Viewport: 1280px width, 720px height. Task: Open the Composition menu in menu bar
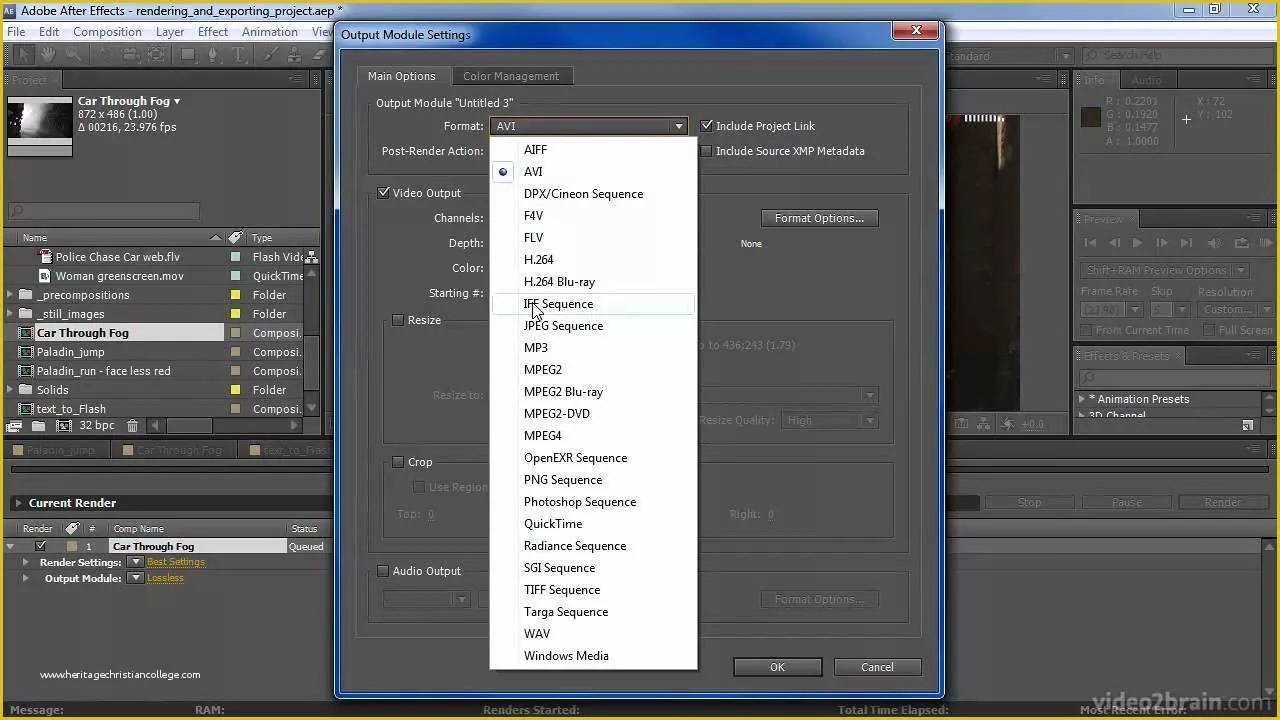(x=107, y=32)
